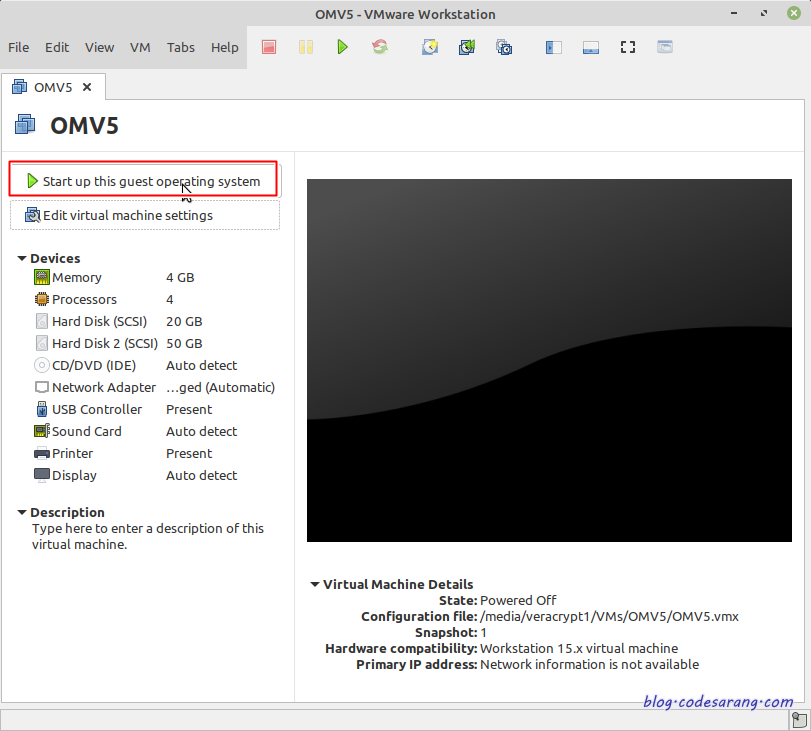The height and width of the screenshot is (731, 811).
Task: Open the Snapshot Manager toolbar icon
Action: tap(504, 47)
